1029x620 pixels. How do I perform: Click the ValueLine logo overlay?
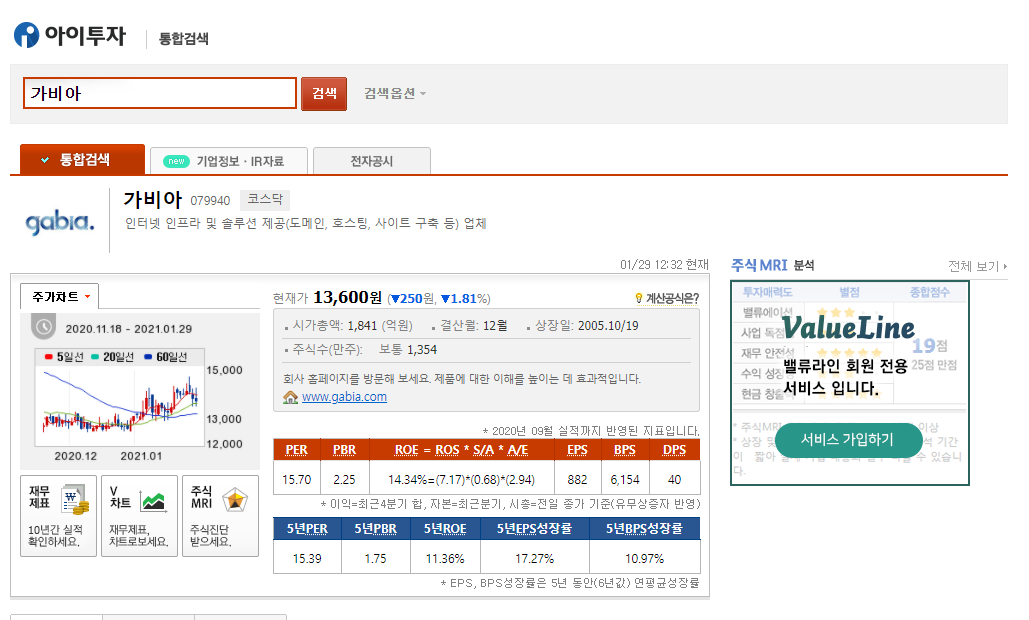848,327
